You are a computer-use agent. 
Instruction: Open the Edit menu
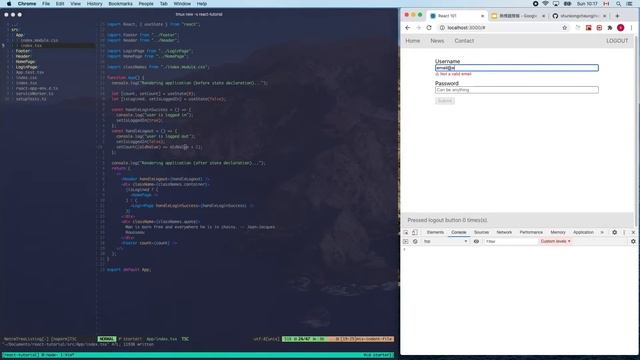[60, 4]
